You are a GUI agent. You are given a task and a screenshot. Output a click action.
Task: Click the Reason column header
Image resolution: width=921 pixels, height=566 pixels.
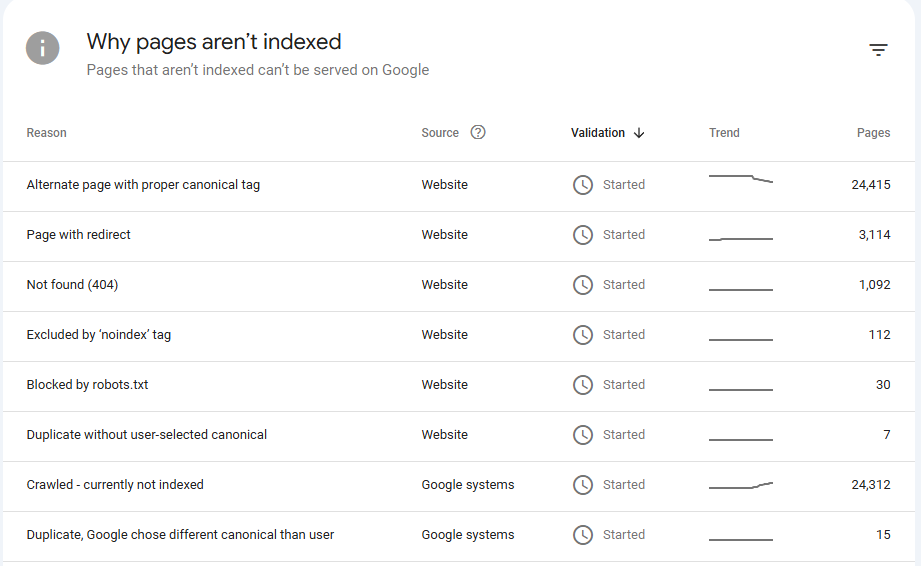click(47, 133)
